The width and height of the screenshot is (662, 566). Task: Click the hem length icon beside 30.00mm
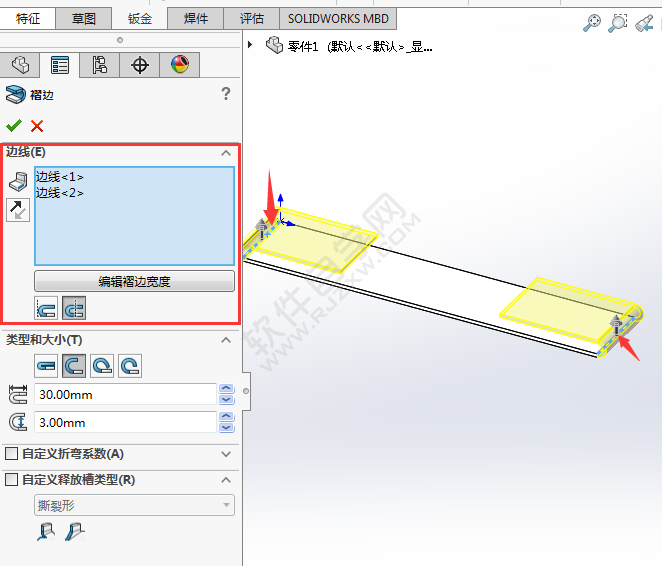[x=18, y=394]
